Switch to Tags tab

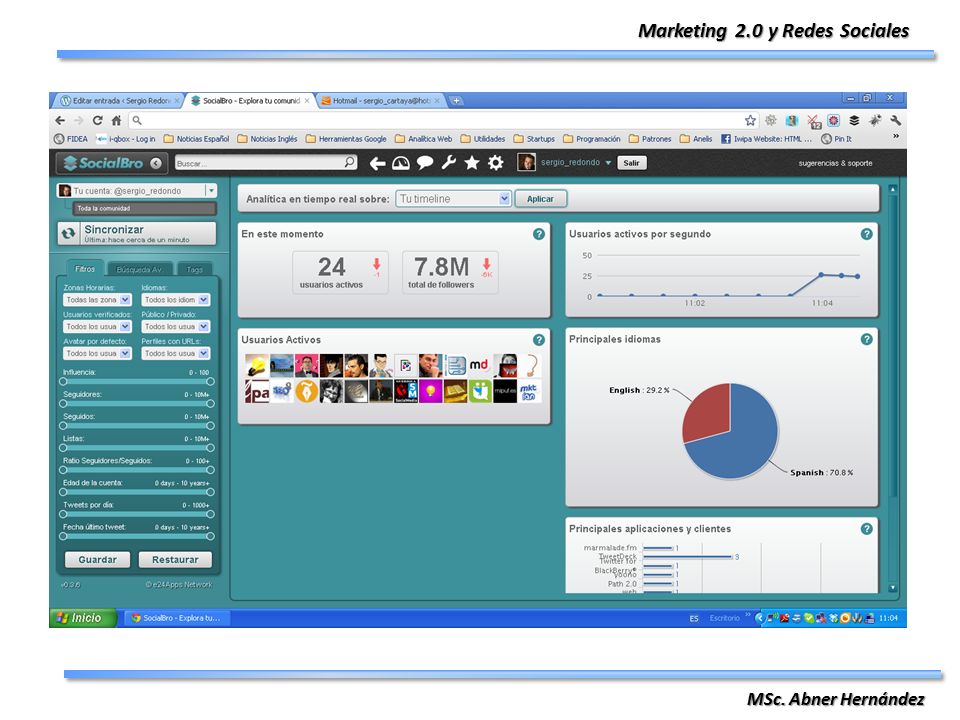[x=194, y=269]
